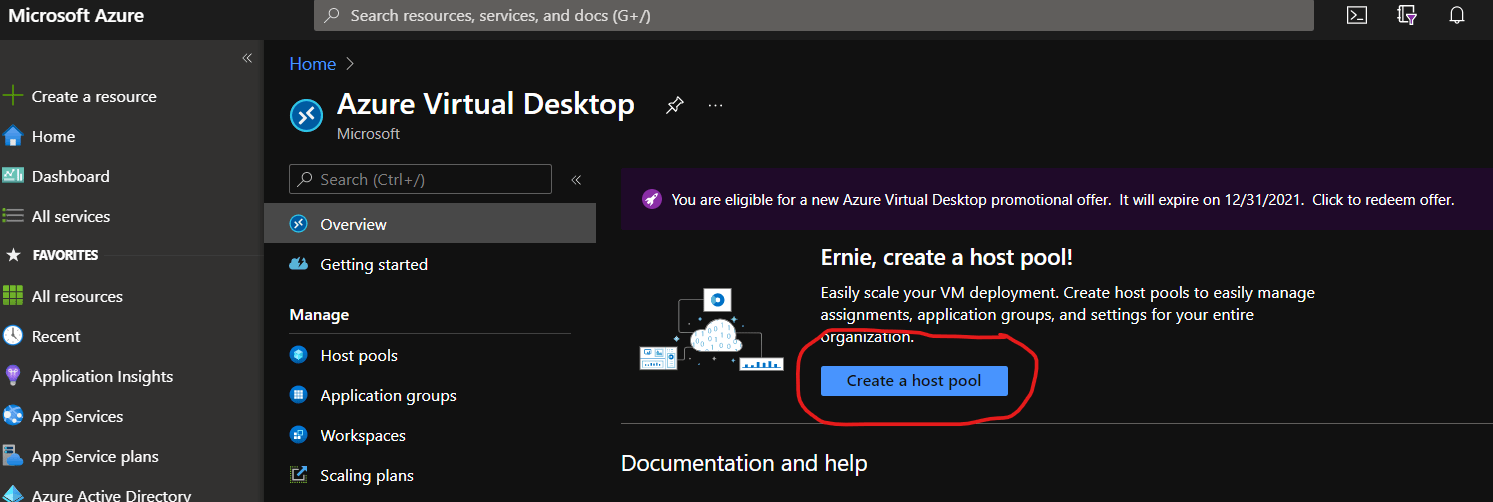Click the Create a host pool button
Screen dimensions: 1493x502
click(x=914, y=380)
